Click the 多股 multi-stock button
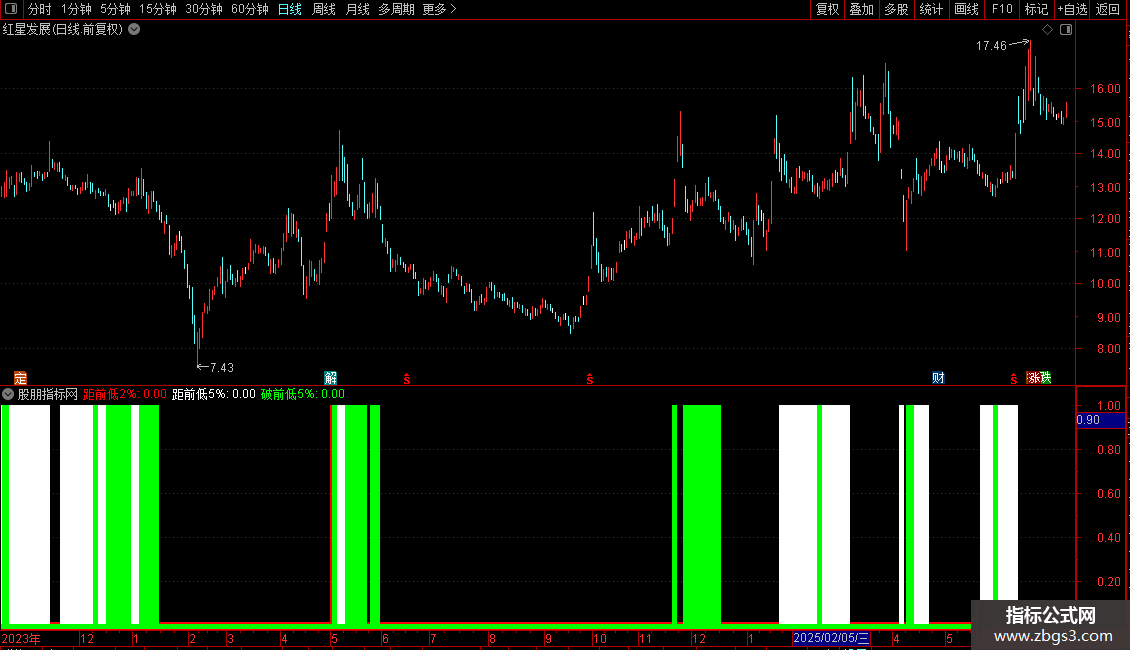Screen dimensions: 1130x650 tap(896, 9)
